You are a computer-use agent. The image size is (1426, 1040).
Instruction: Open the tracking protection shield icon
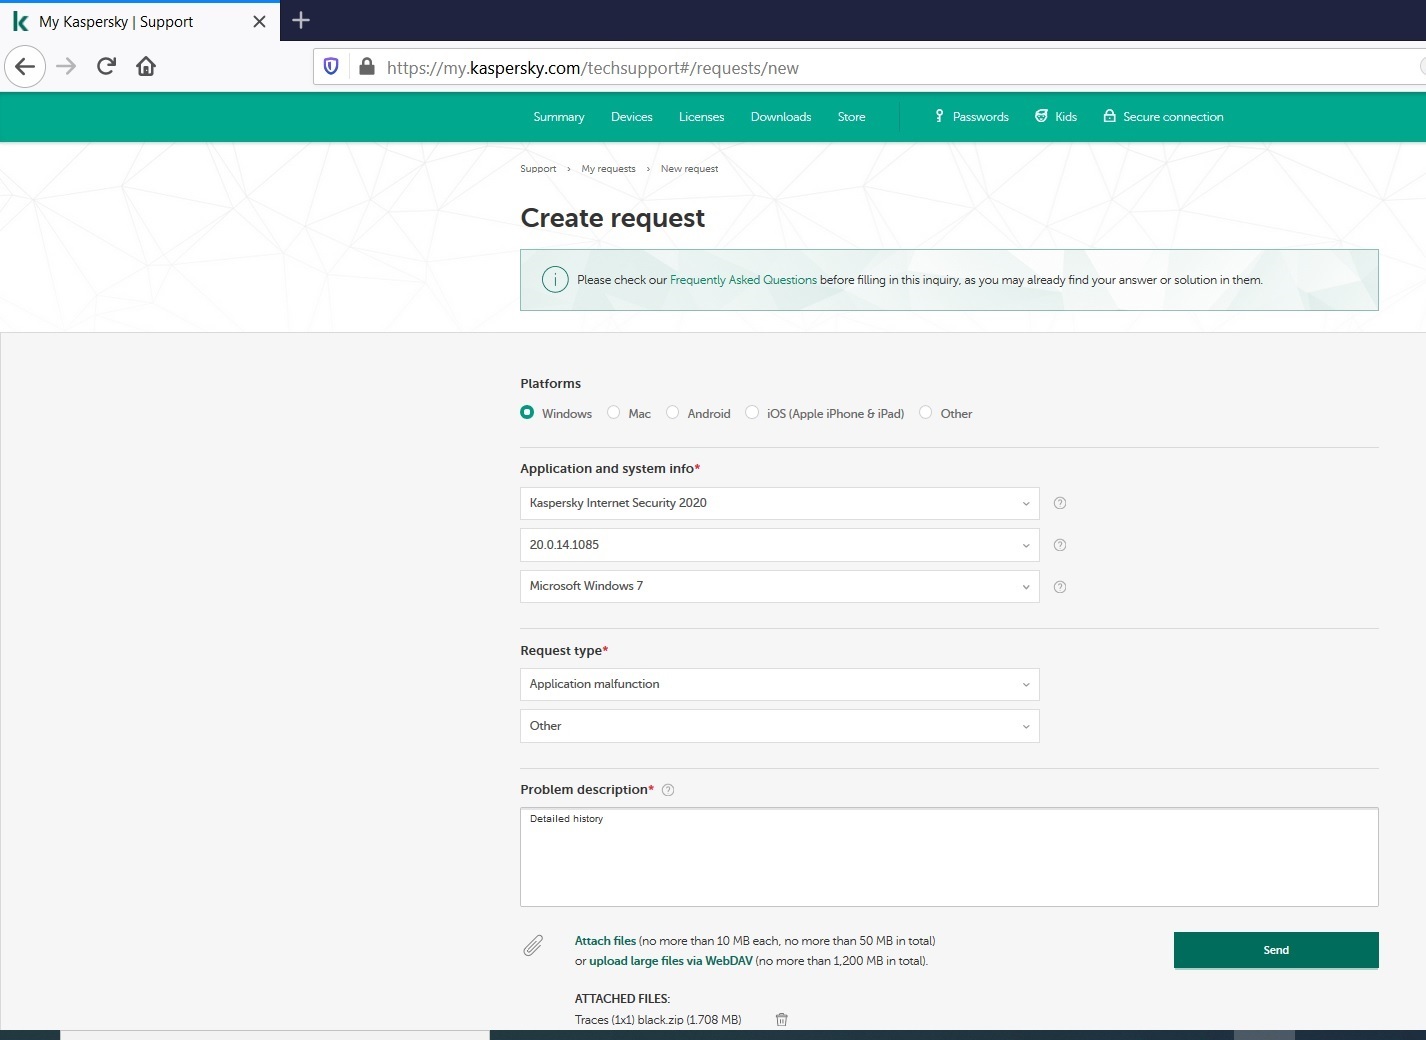[x=331, y=67]
